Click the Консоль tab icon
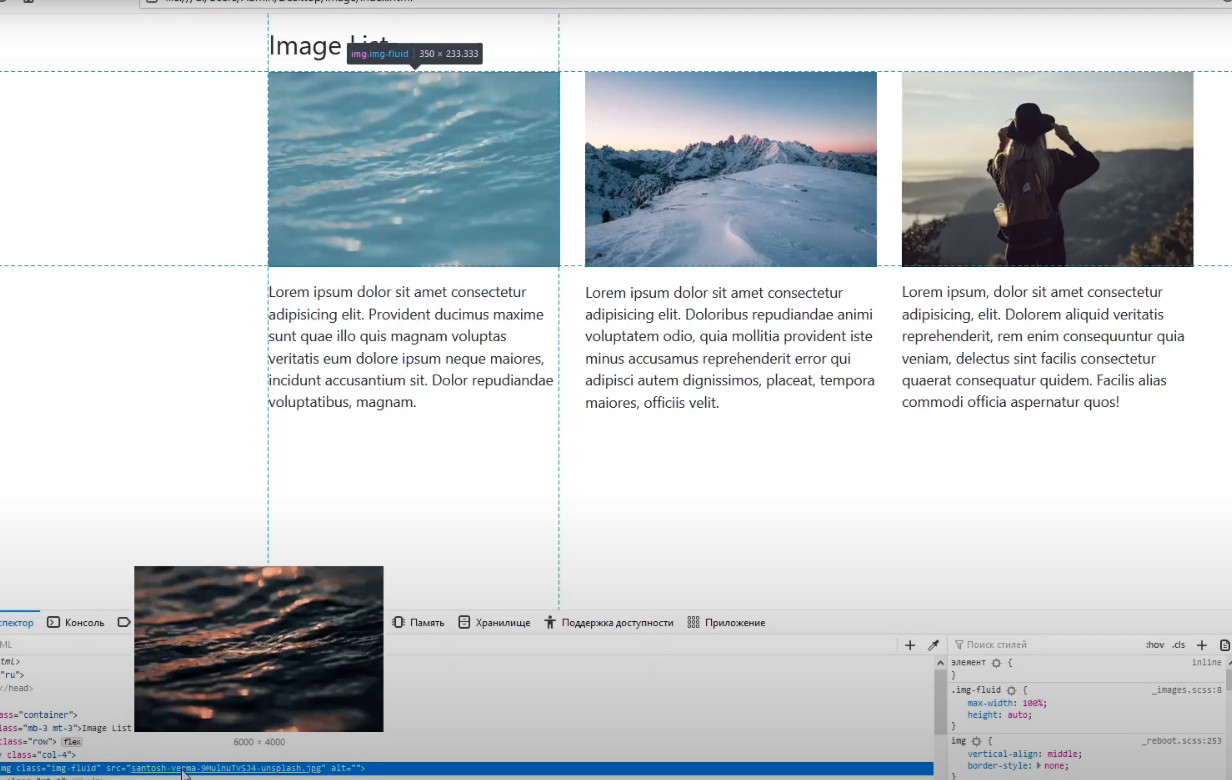 [54, 622]
